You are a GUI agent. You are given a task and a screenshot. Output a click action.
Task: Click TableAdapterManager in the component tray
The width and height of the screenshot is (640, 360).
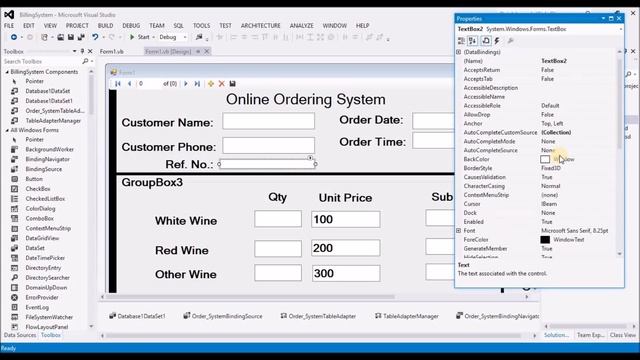coord(407,316)
